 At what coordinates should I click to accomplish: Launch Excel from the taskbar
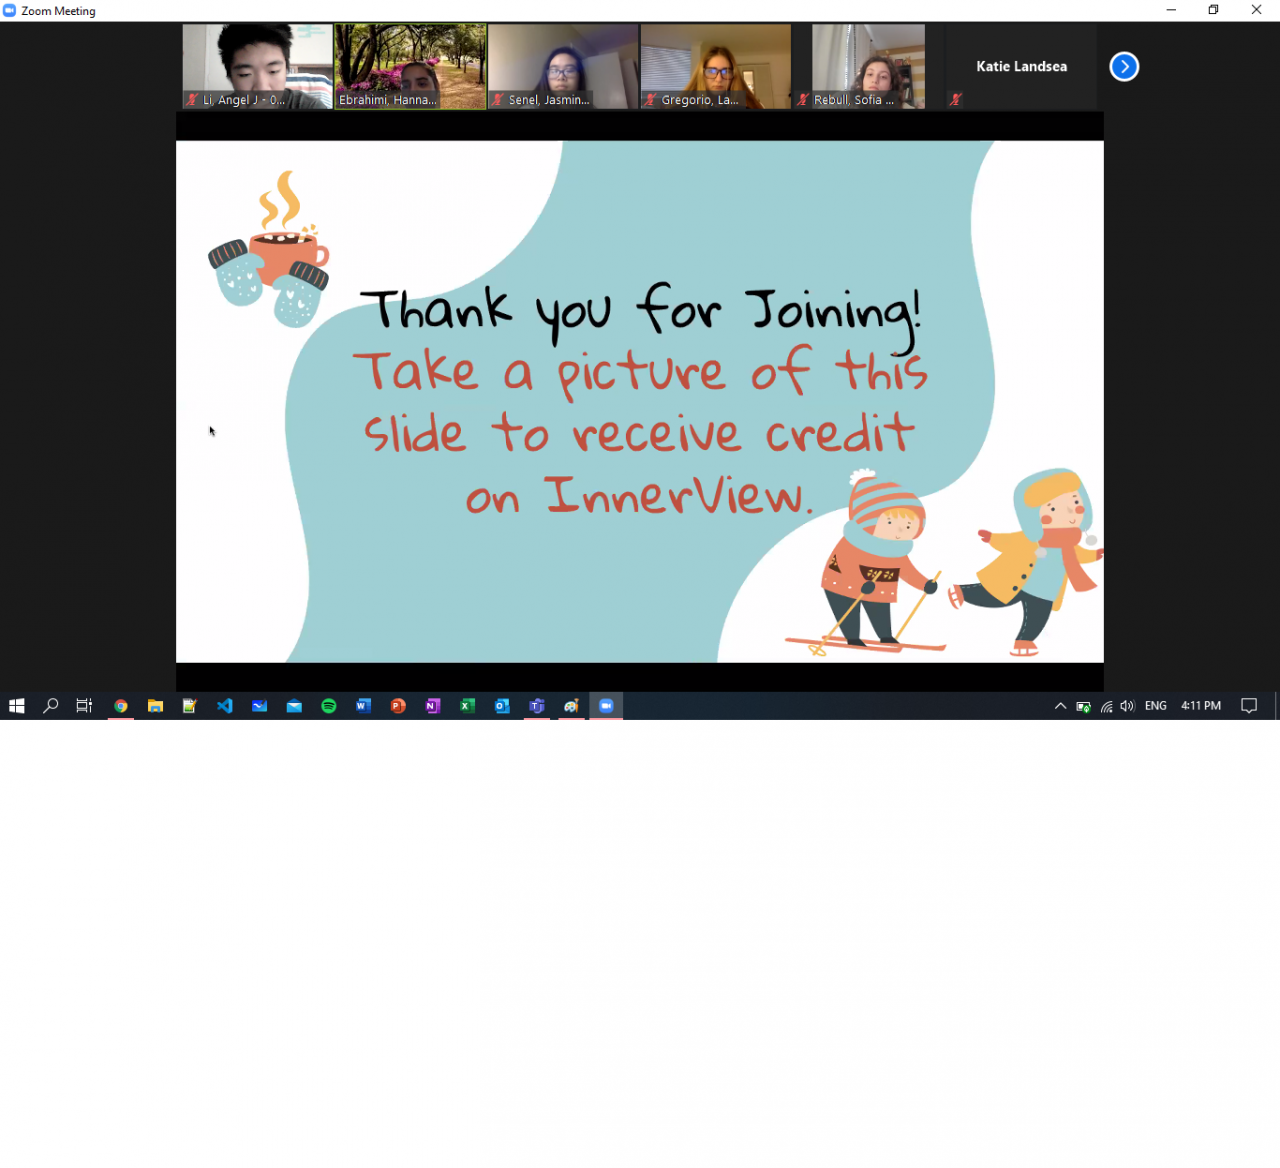[x=467, y=706]
